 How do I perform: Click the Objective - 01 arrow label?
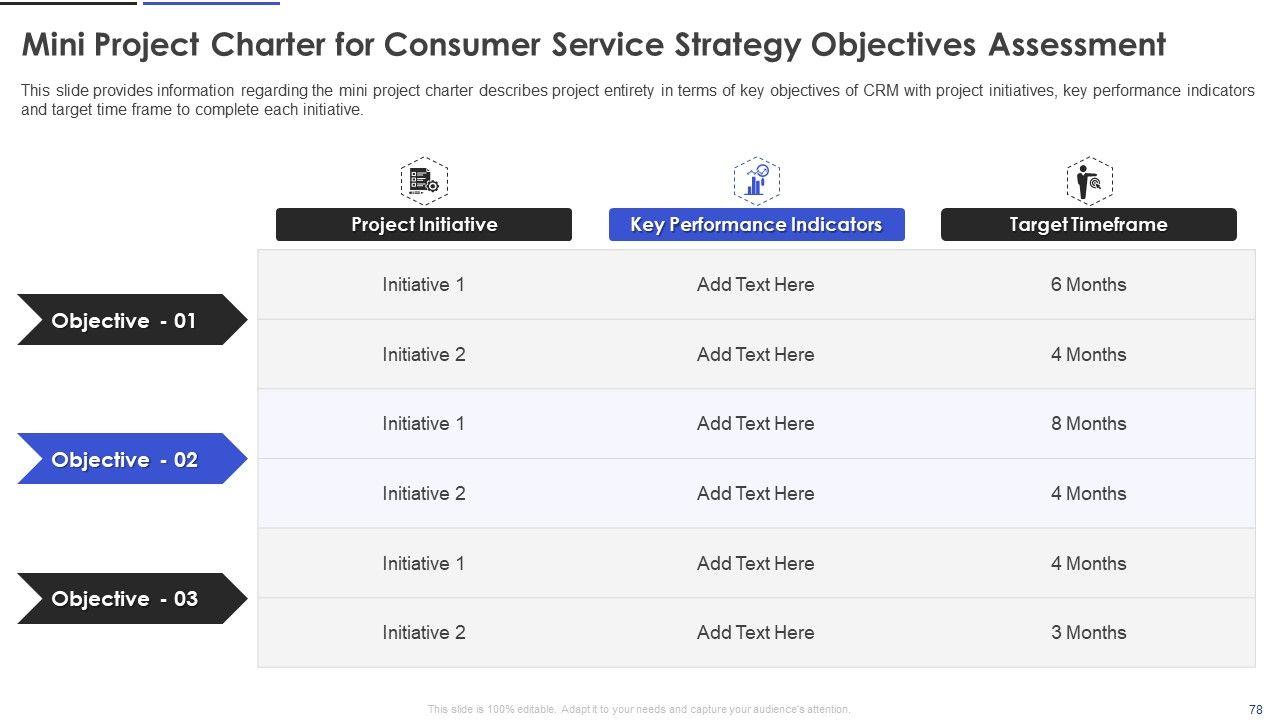point(124,321)
